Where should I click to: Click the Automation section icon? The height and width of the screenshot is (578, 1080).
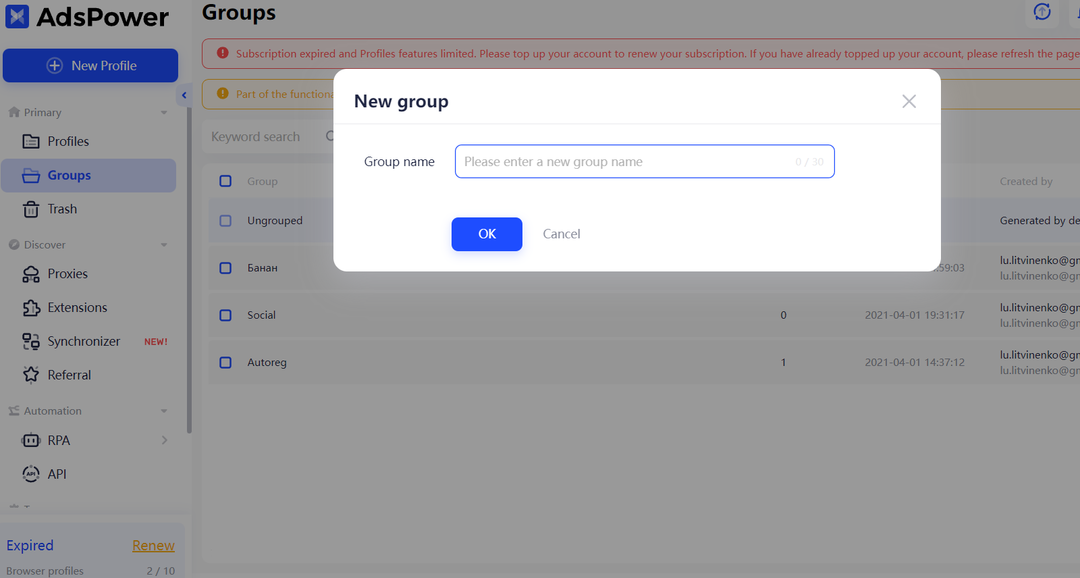tap(14, 411)
